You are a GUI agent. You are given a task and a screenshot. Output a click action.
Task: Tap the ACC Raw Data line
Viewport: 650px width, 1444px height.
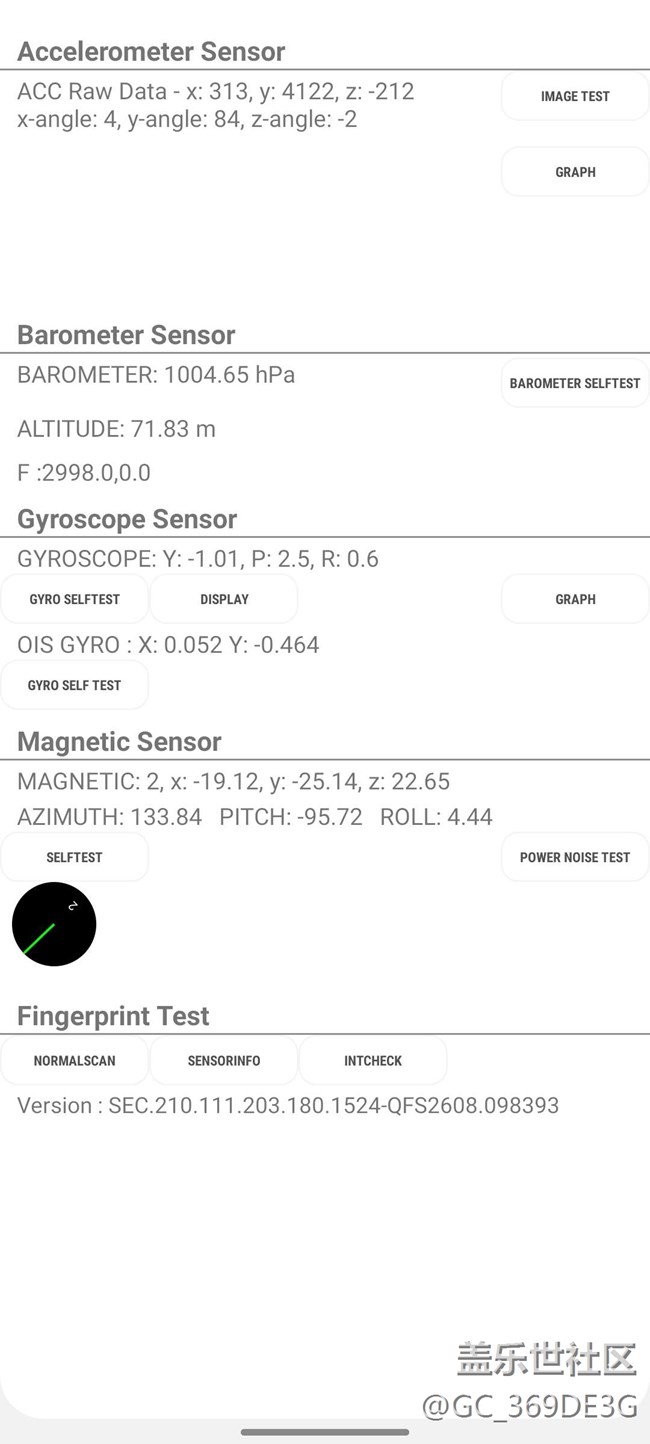215,92
